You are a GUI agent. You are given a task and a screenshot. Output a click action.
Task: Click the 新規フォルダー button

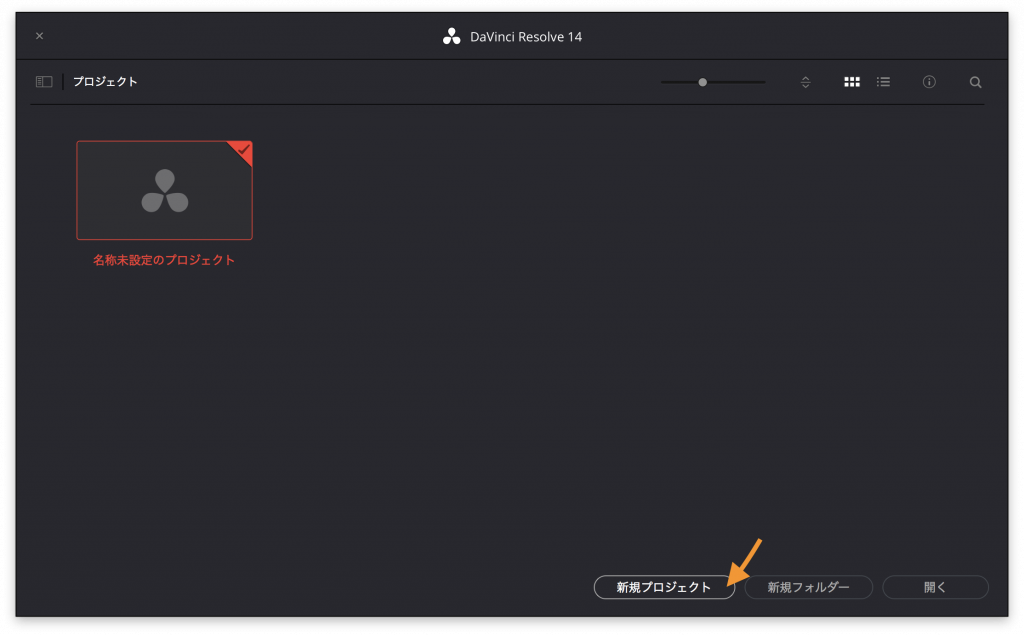point(808,587)
